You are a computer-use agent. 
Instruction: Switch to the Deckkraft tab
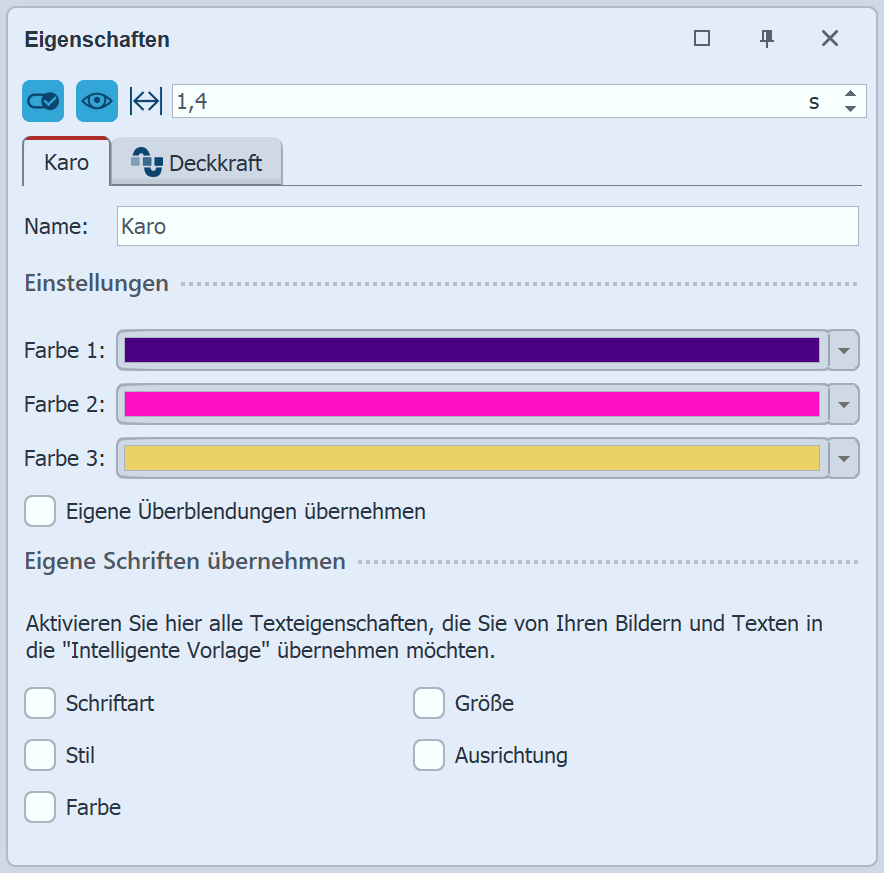click(x=197, y=163)
